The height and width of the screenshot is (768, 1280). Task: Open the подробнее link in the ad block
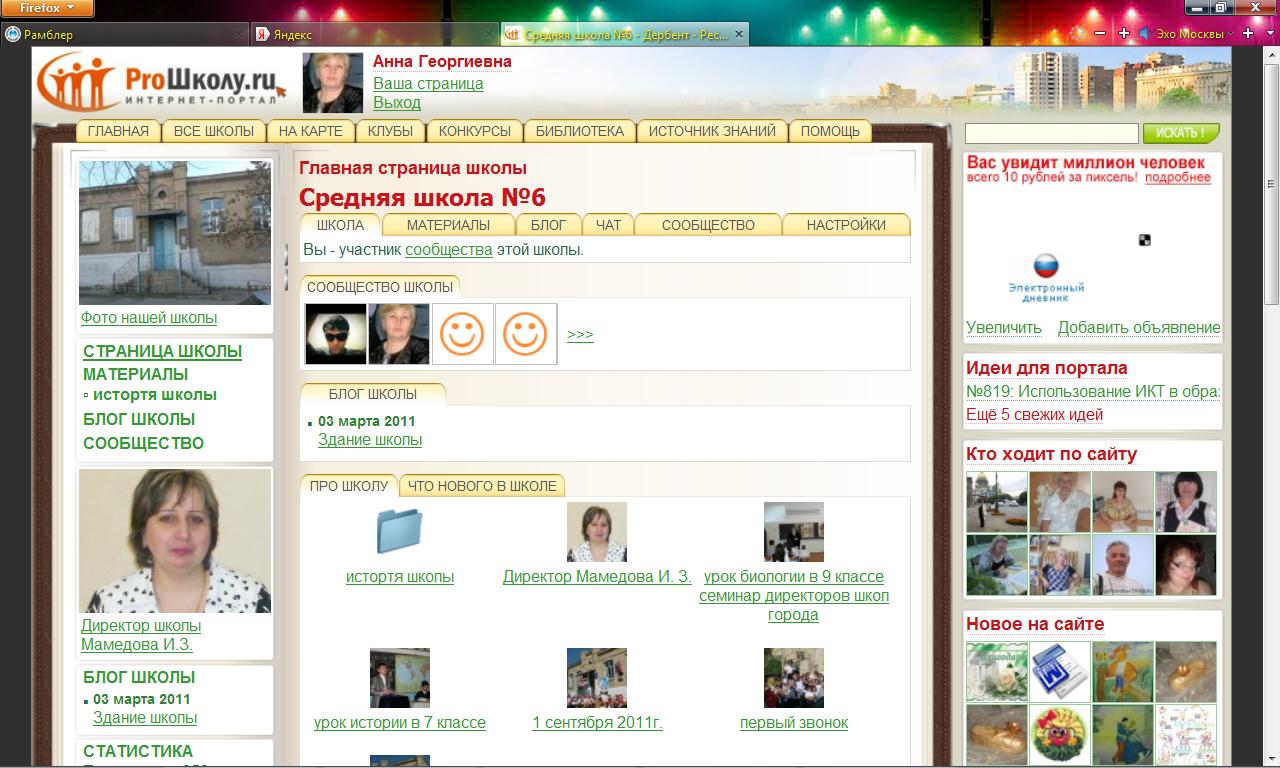pos(1178,178)
